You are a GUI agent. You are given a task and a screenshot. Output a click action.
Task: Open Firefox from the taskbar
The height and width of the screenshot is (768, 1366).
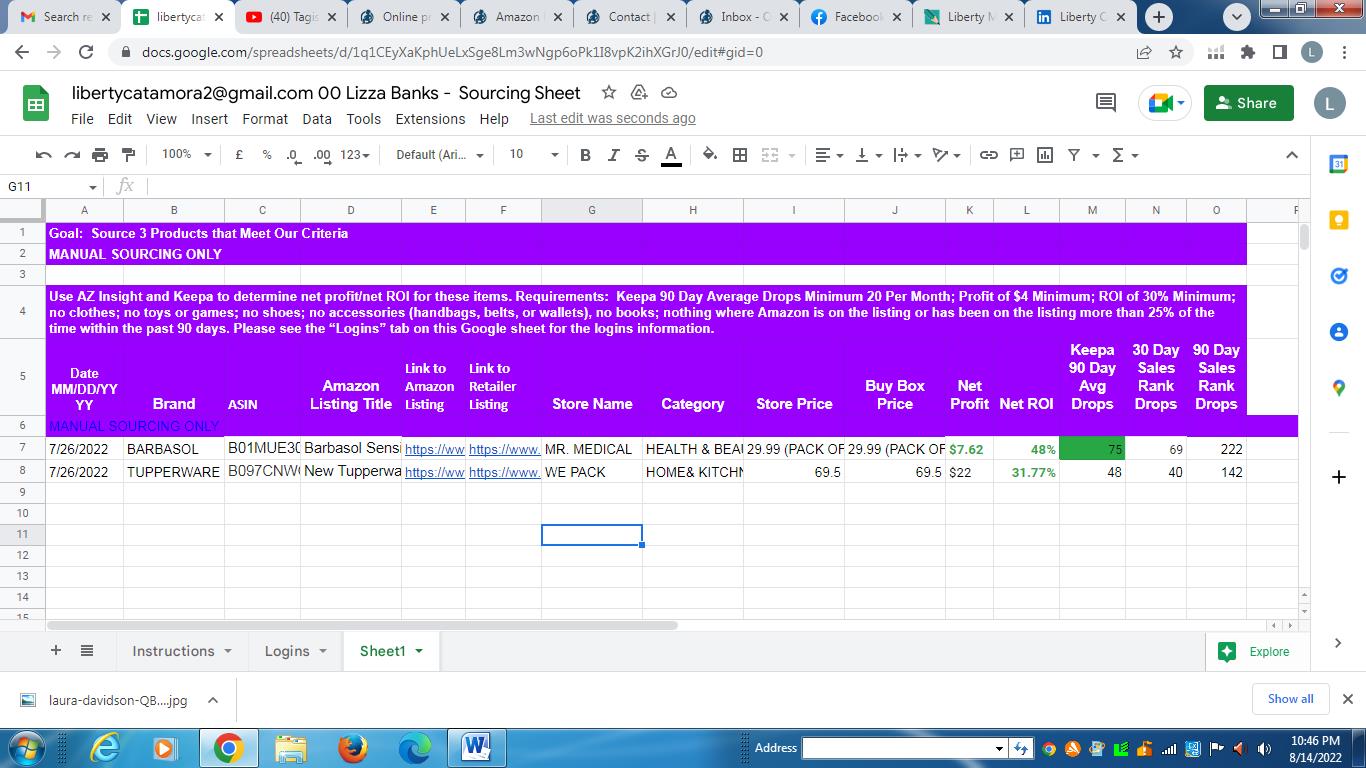pyautogui.click(x=352, y=748)
